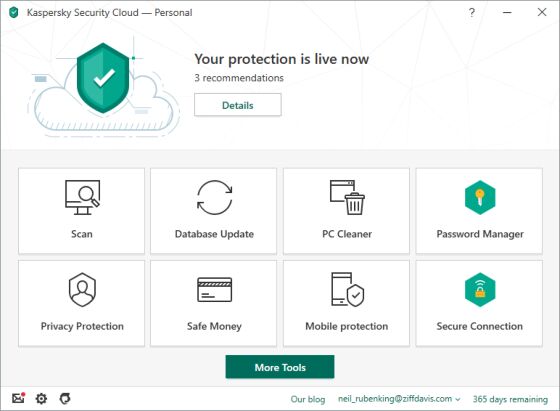
Task: Click the Mobile protection label
Action: click(346, 326)
